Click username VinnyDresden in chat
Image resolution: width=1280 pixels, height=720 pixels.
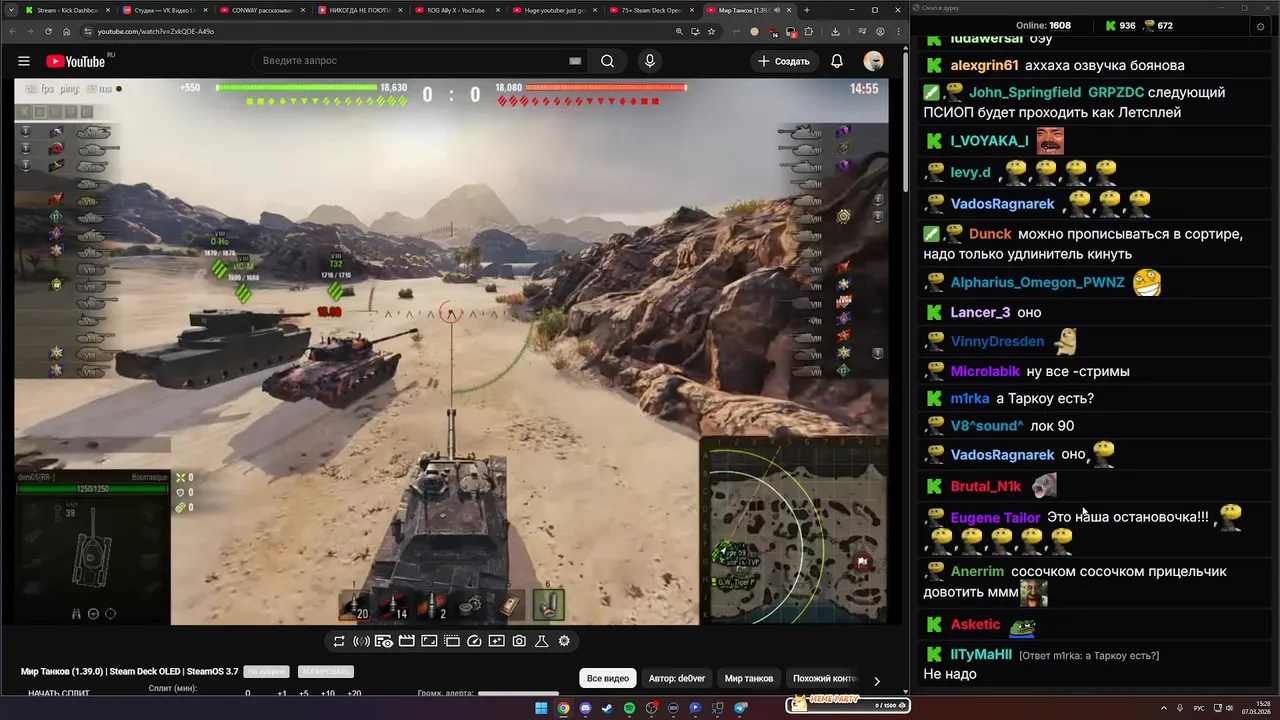click(x=997, y=341)
